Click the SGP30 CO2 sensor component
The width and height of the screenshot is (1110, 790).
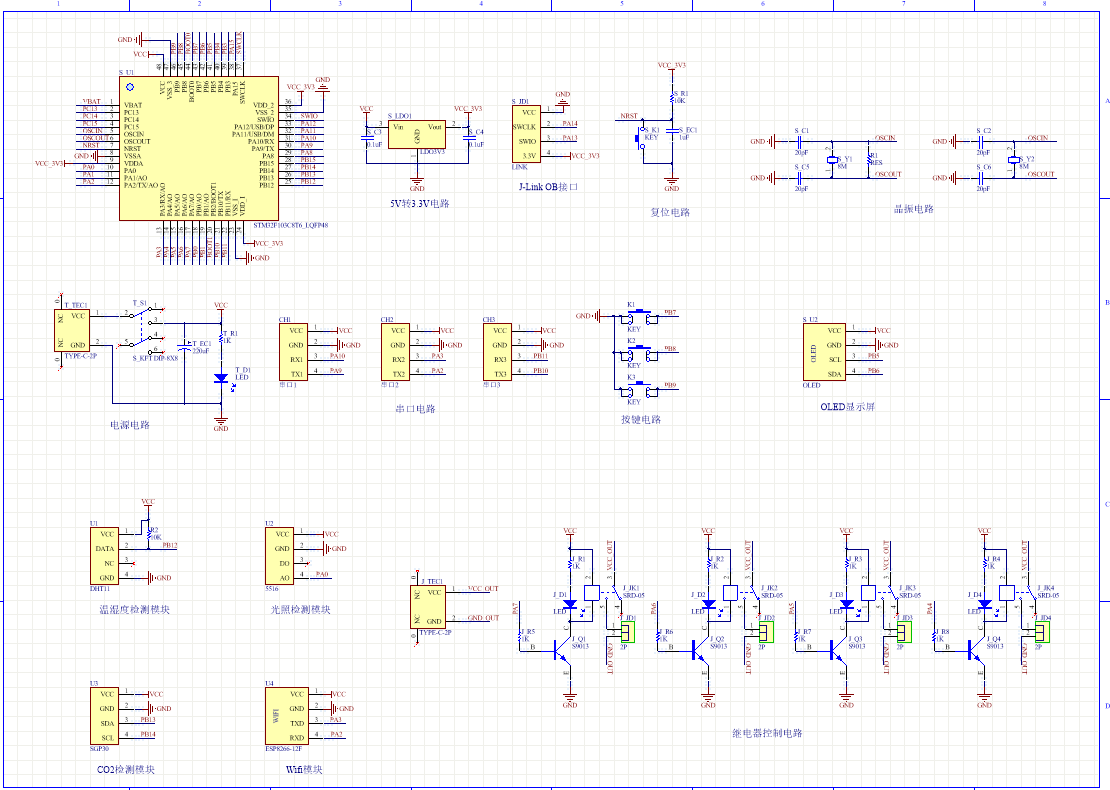click(x=103, y=715)
